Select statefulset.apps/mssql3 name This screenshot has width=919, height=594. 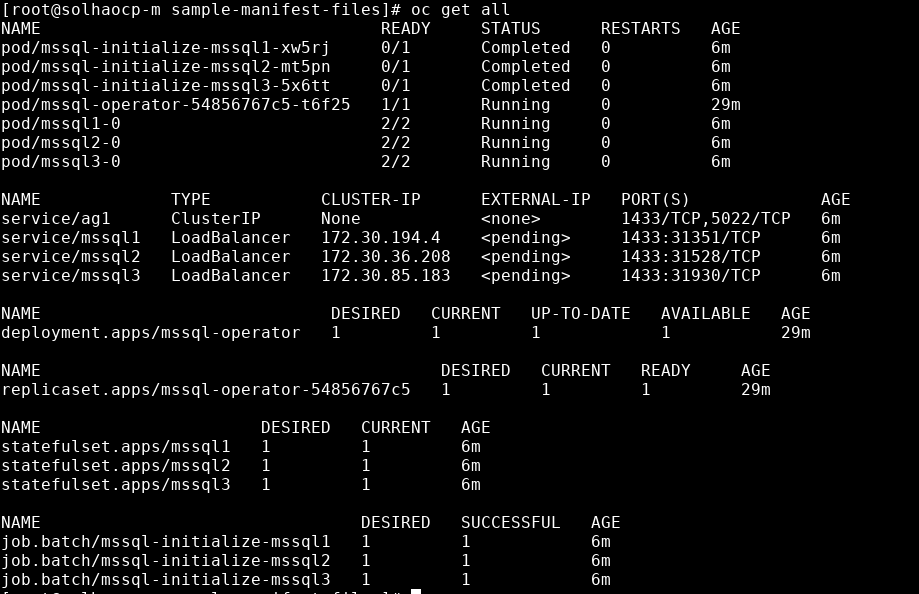tap(115, 485)
